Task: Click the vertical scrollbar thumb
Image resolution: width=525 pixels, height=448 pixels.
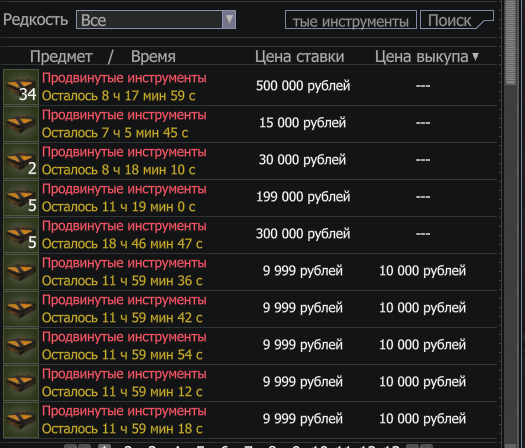Action: click(x=510, y=42)
